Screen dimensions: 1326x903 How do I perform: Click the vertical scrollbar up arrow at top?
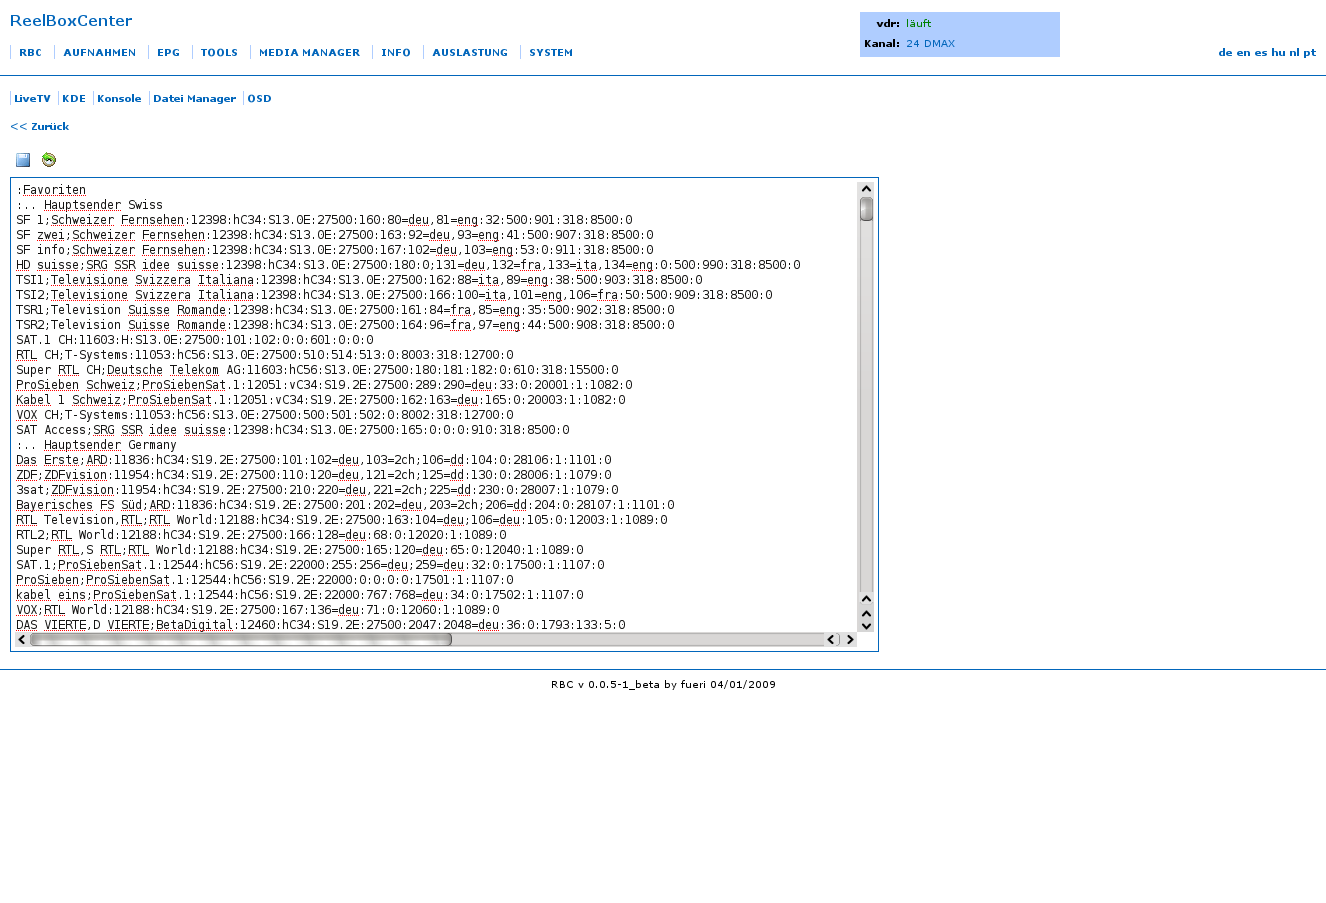pos(866,189)
